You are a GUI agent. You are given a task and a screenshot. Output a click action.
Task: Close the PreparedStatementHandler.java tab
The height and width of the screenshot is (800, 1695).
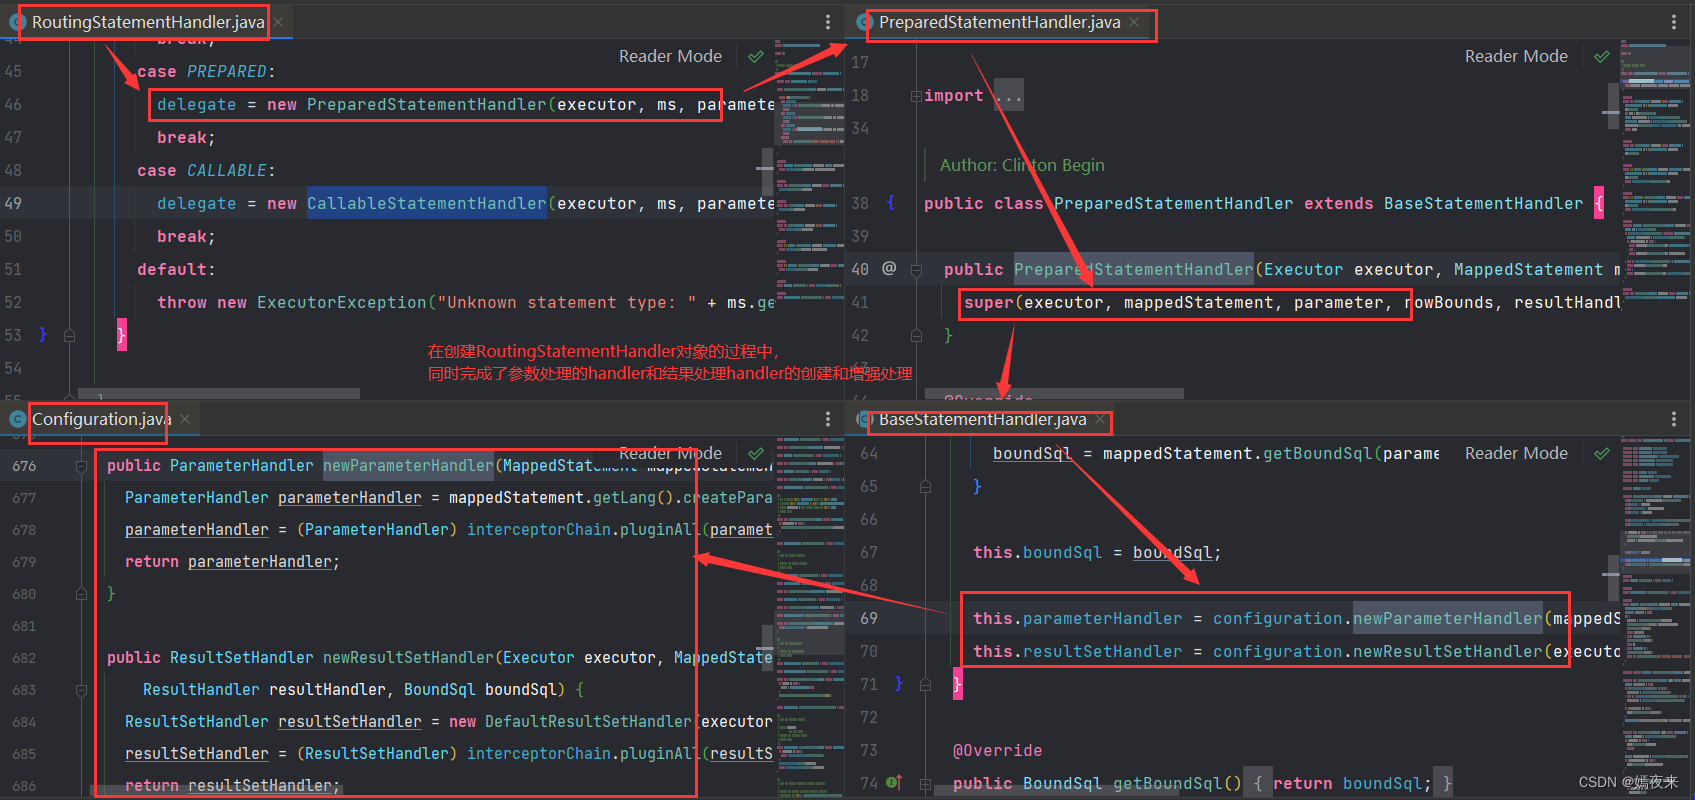point(1134,22)
